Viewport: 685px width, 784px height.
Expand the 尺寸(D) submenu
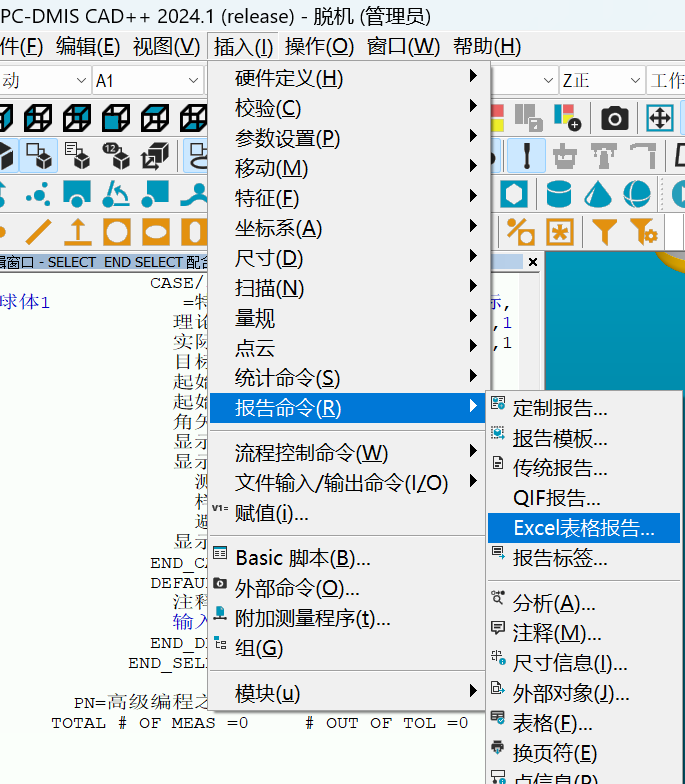347,258
